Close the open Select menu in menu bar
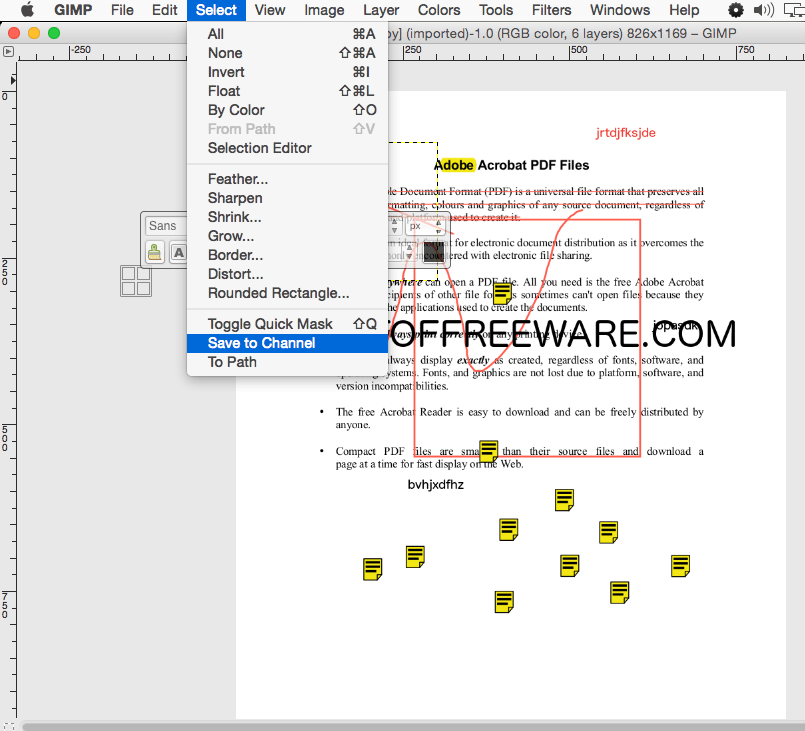This screenshot has width=805, height=731. (x=216, y=10)
